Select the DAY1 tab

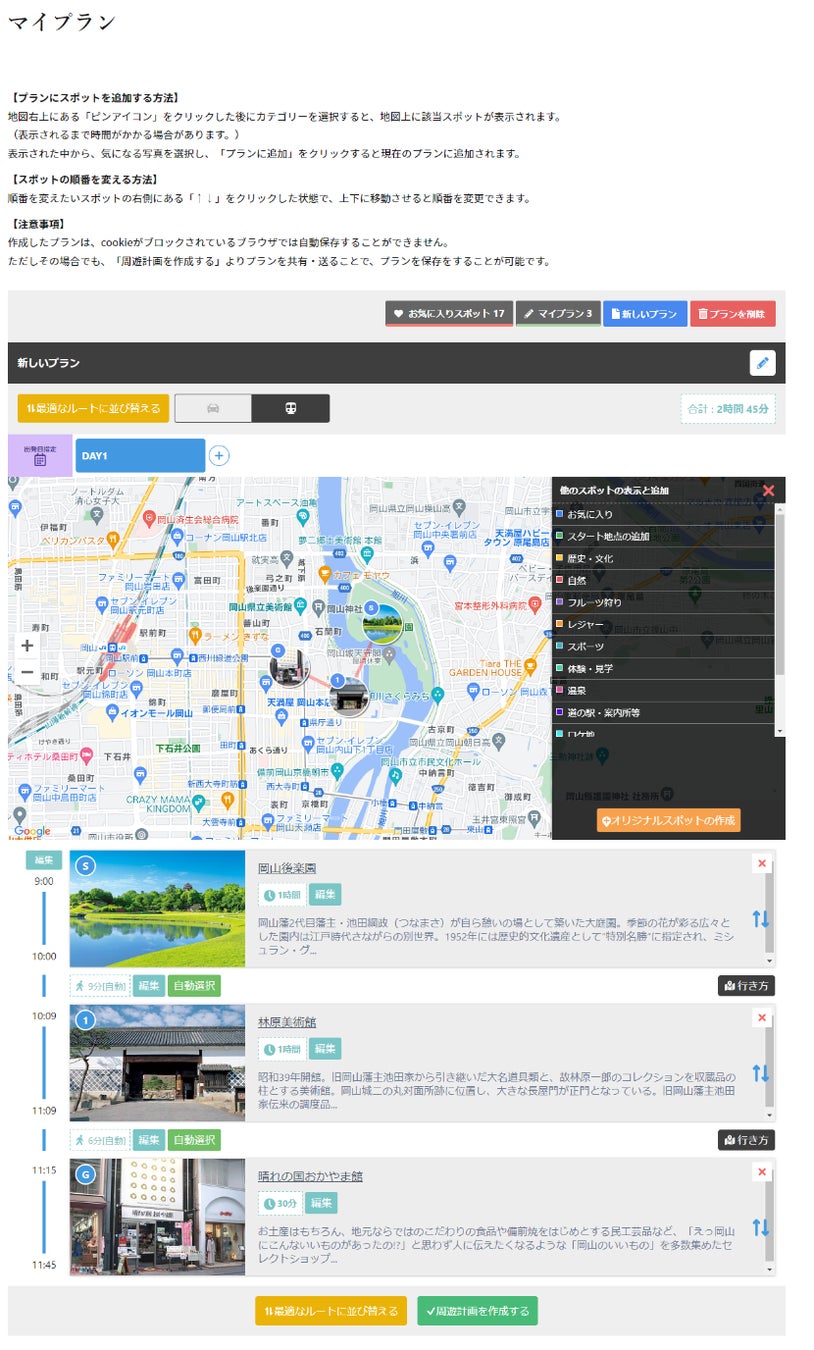[x=140, y=456]
